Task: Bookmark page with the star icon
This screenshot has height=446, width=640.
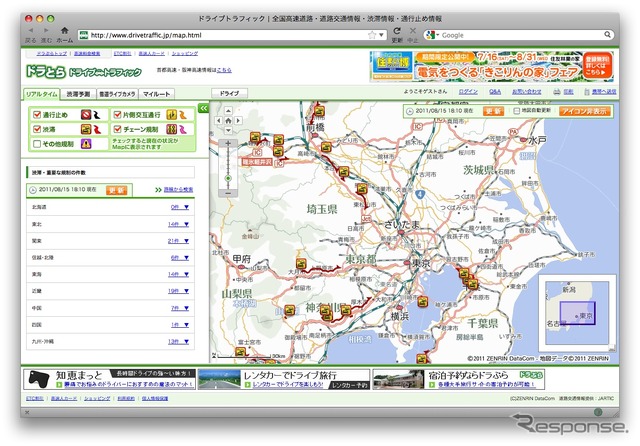Action: point(372,35)
